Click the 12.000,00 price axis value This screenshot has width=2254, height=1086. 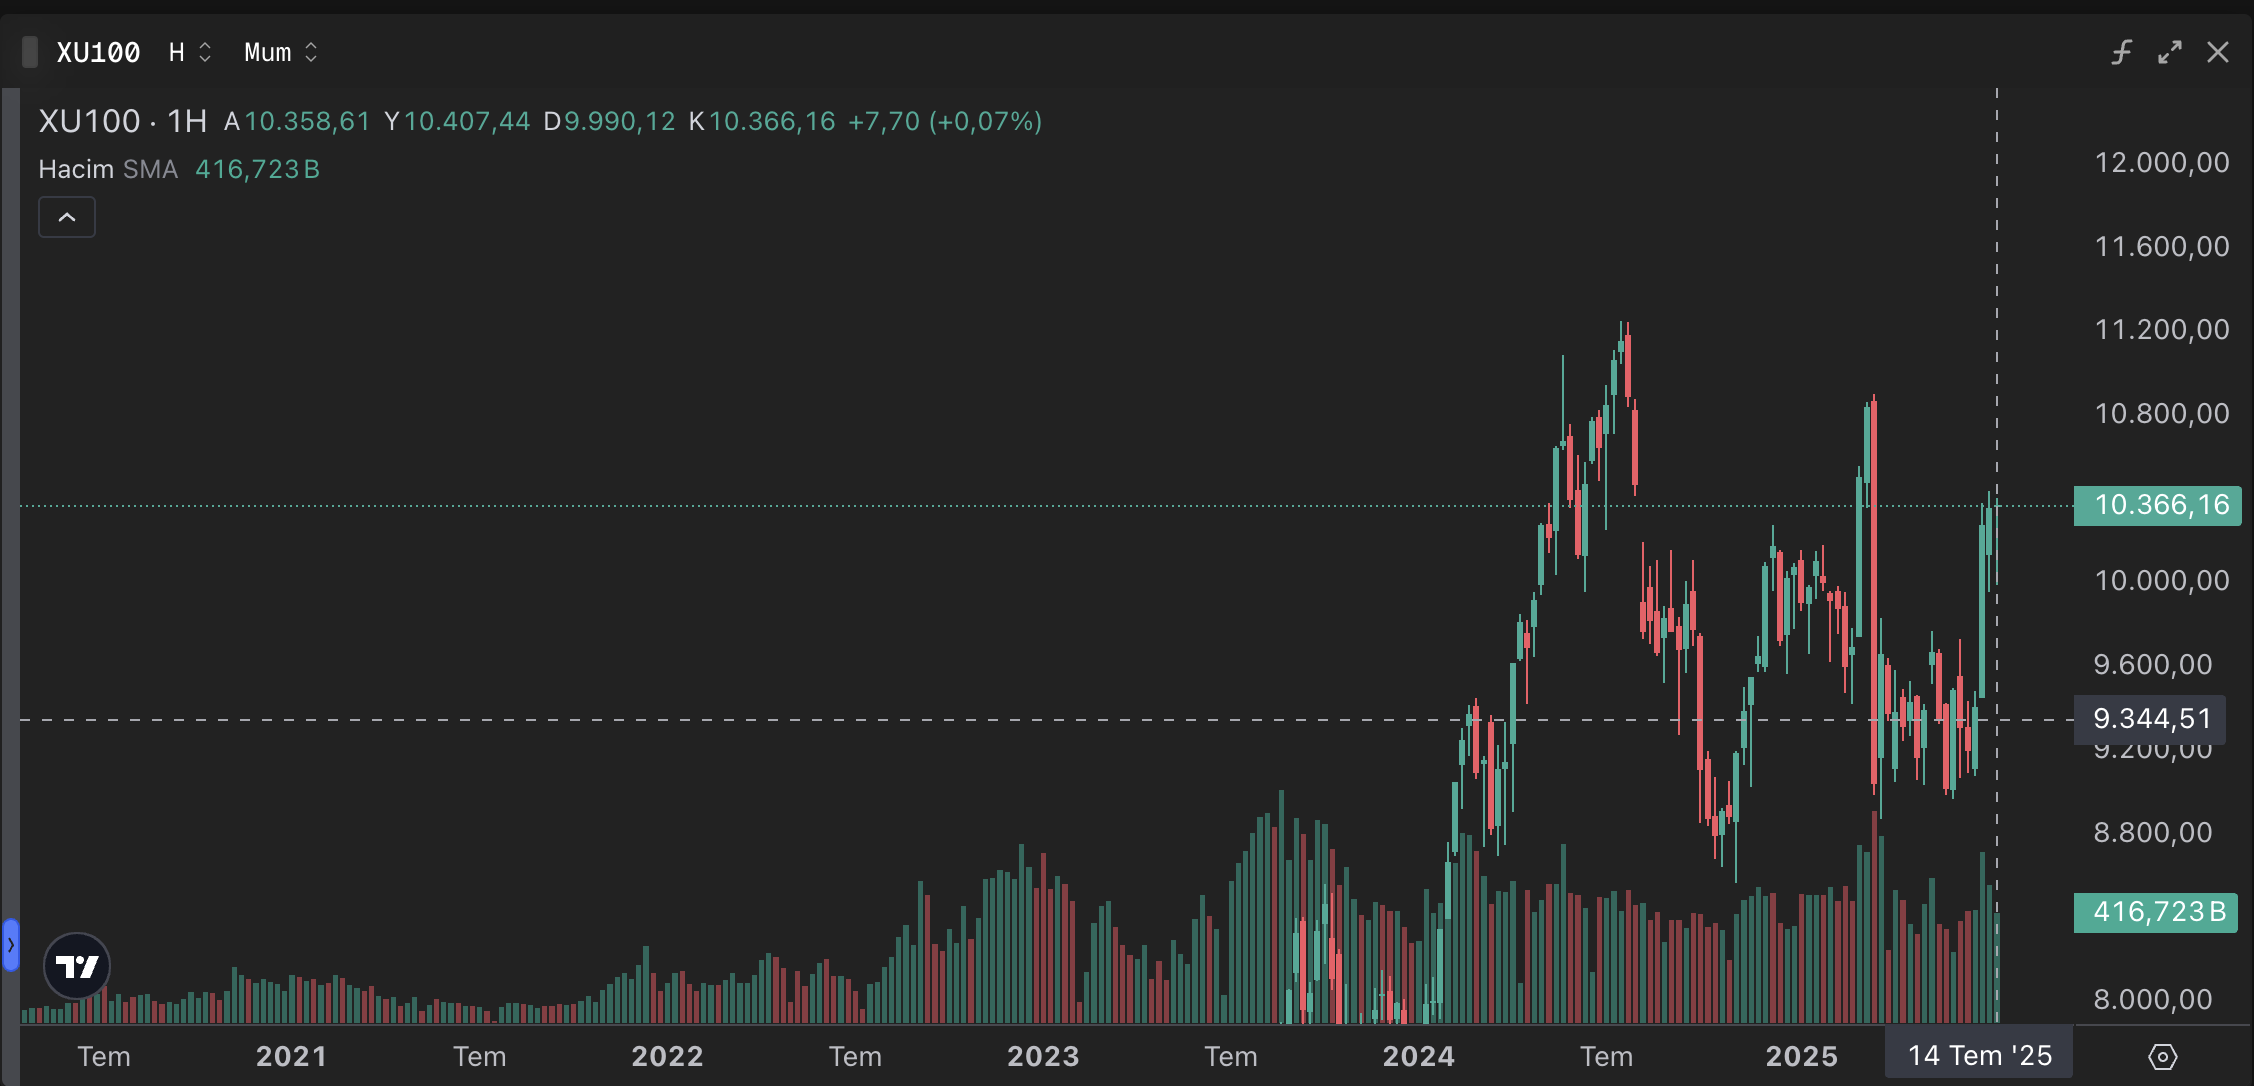pyautogui.click(x=2161, y=162)
